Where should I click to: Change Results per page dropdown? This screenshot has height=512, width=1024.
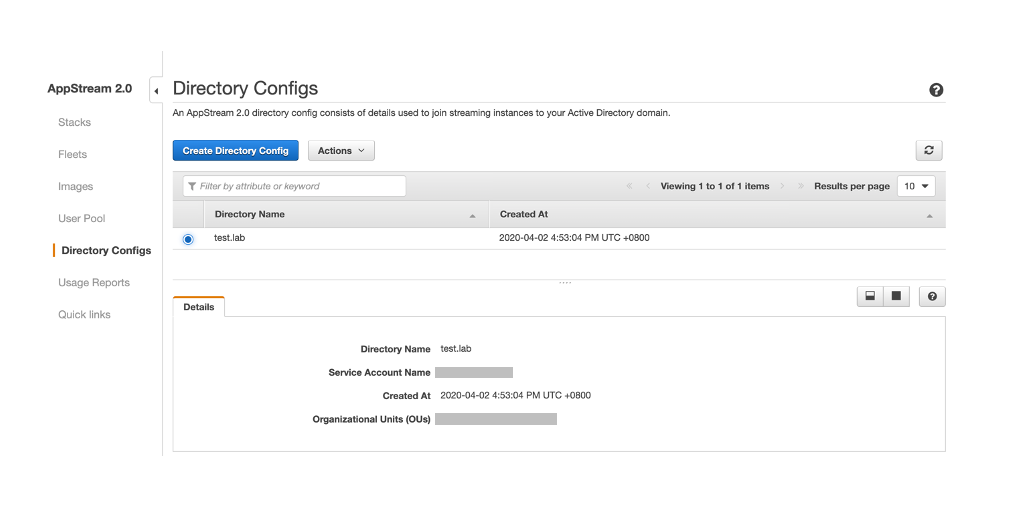click(x=916, y=186)
